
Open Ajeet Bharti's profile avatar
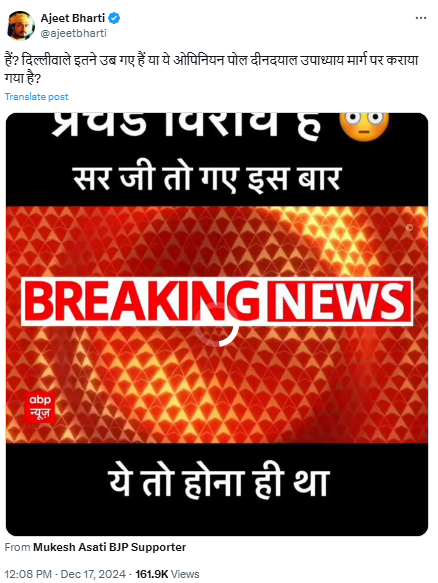pos(21,26)
